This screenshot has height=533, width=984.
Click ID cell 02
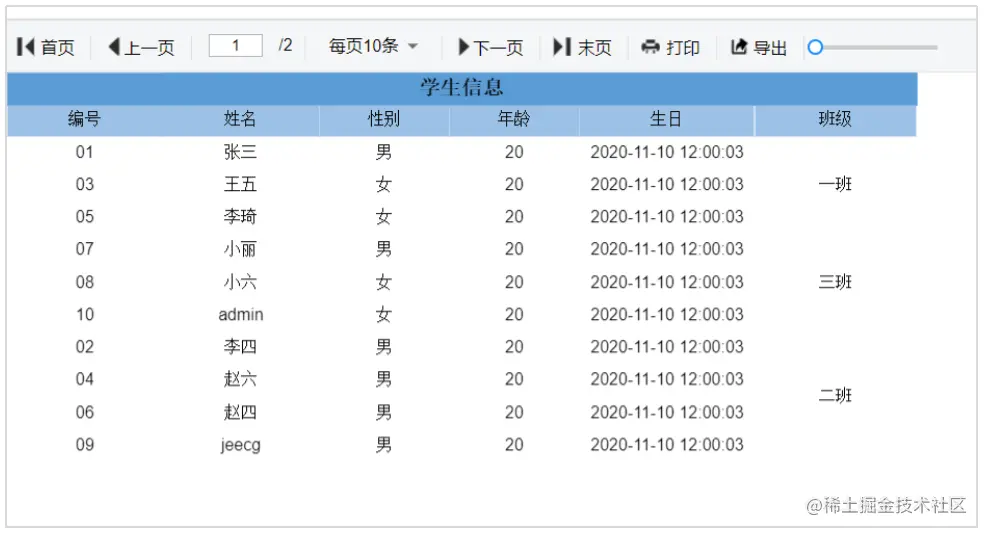85,347
